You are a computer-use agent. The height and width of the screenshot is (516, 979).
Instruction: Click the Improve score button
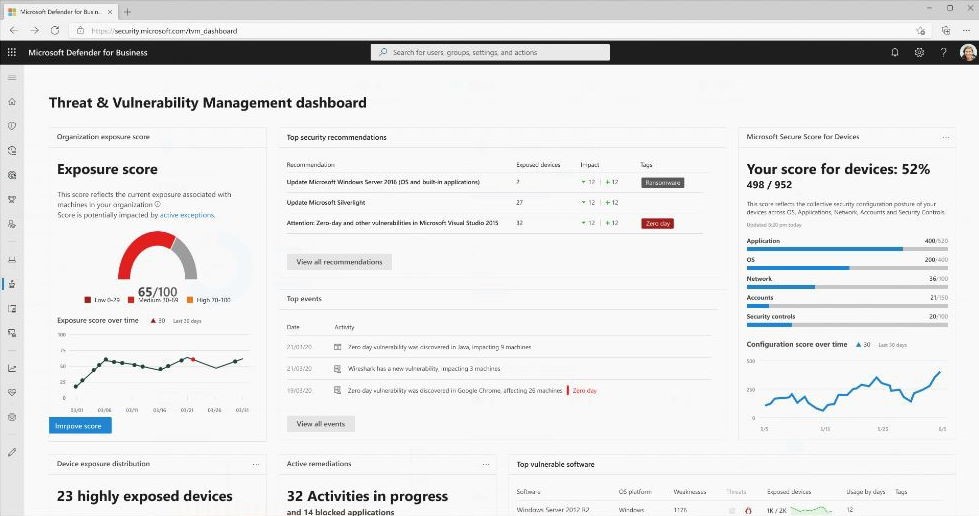coord(80,425)
